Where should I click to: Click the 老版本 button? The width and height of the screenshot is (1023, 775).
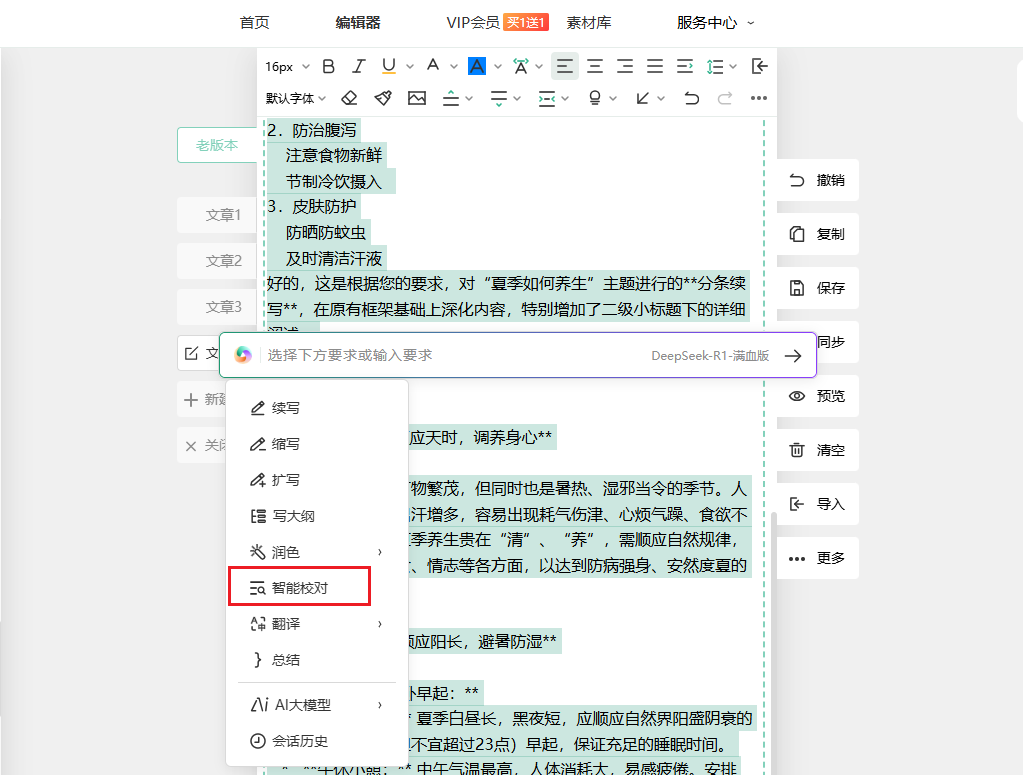(217, 145)
